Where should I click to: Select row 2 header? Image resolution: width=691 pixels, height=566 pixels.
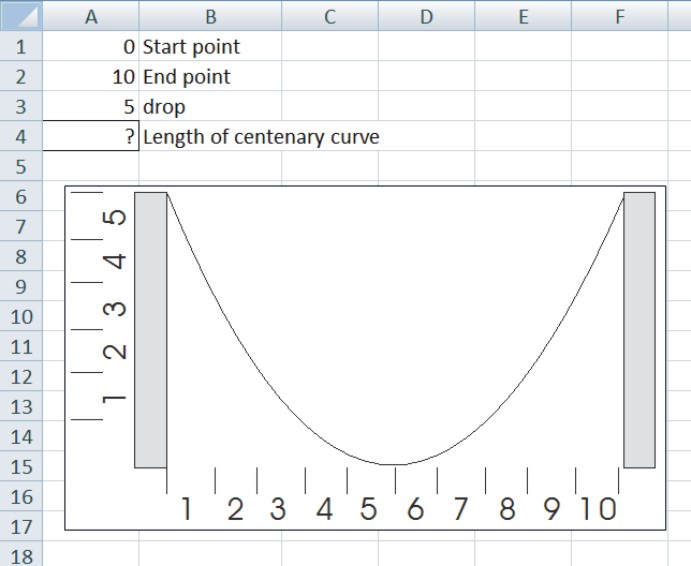click(x=21, y=76)
